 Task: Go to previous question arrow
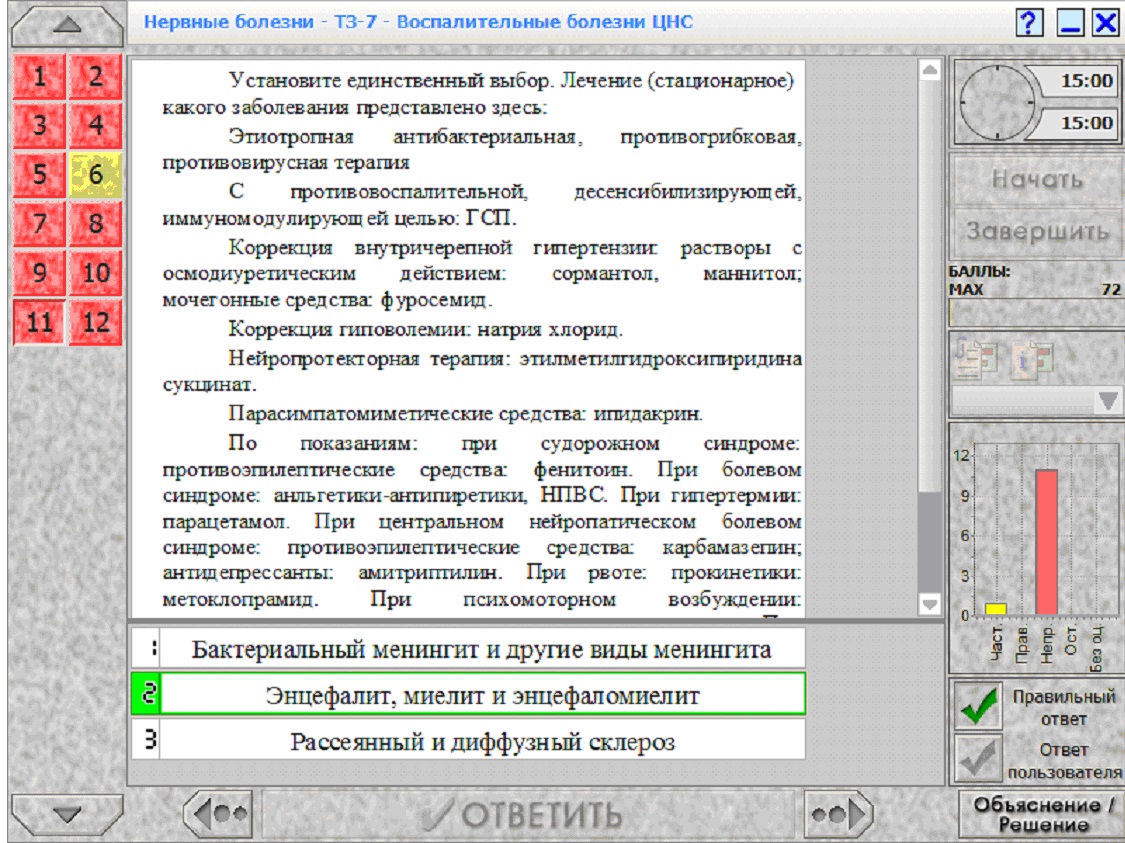tap(219, 814)
